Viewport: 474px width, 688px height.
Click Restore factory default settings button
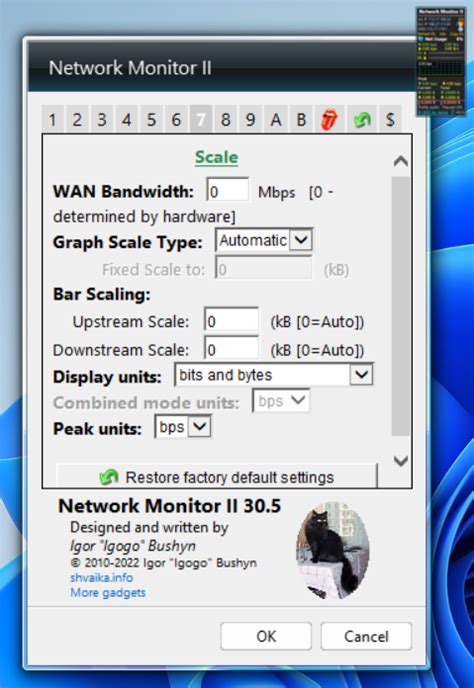pos(217,477)
